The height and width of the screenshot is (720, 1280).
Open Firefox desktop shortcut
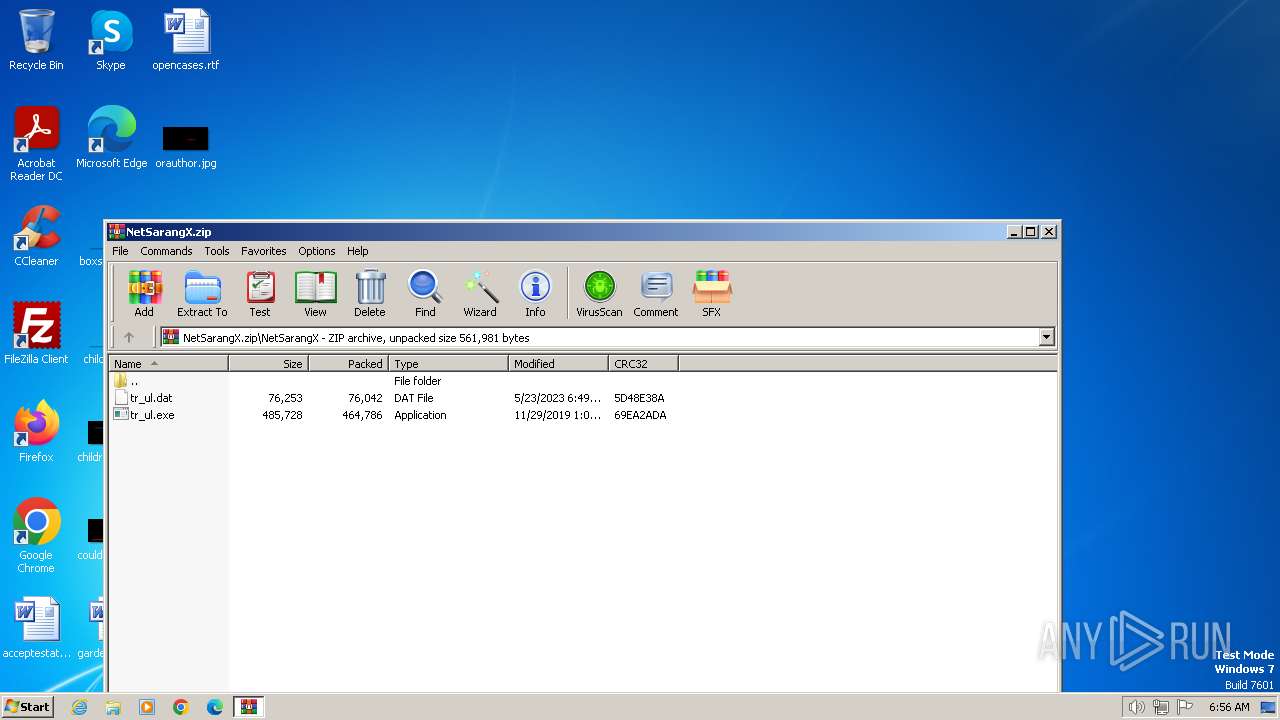tap(36, 432)
